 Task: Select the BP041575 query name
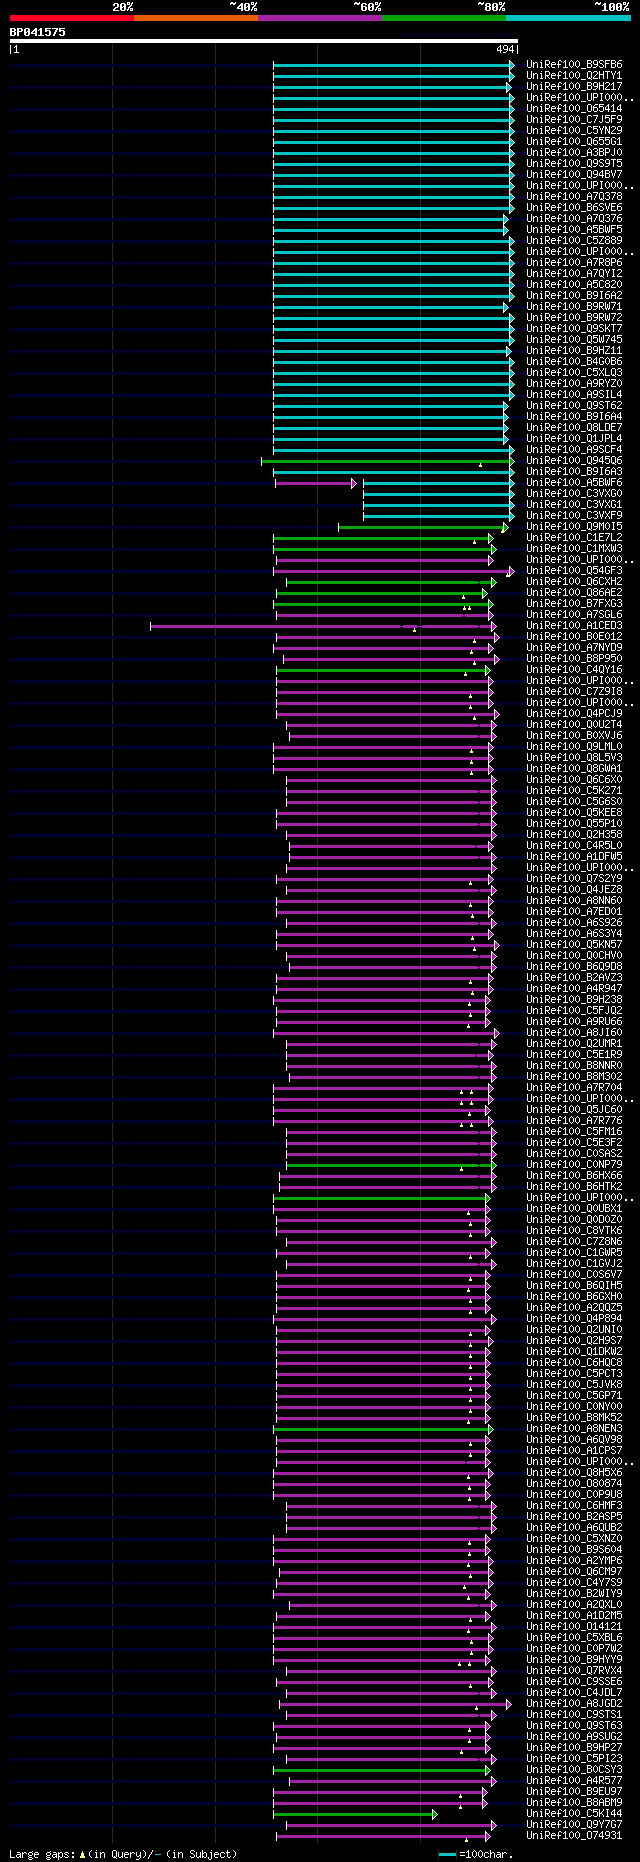point(38,32)
